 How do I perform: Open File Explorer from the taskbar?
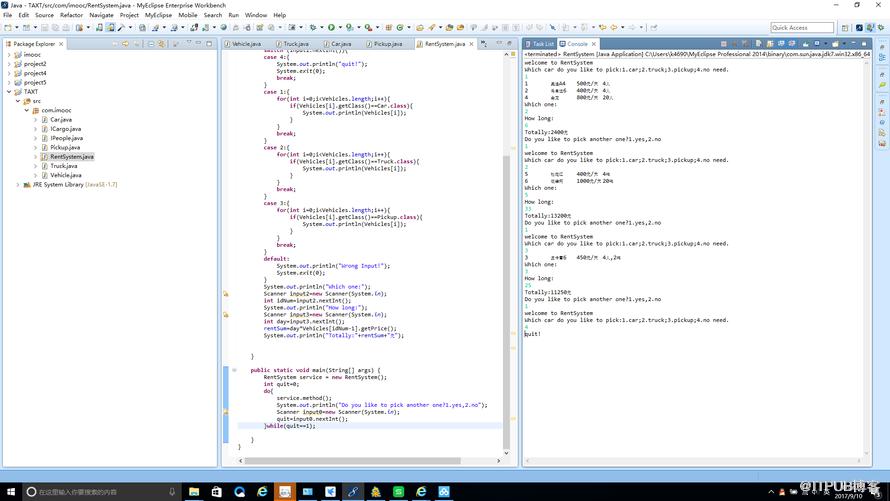pos(194,491)
